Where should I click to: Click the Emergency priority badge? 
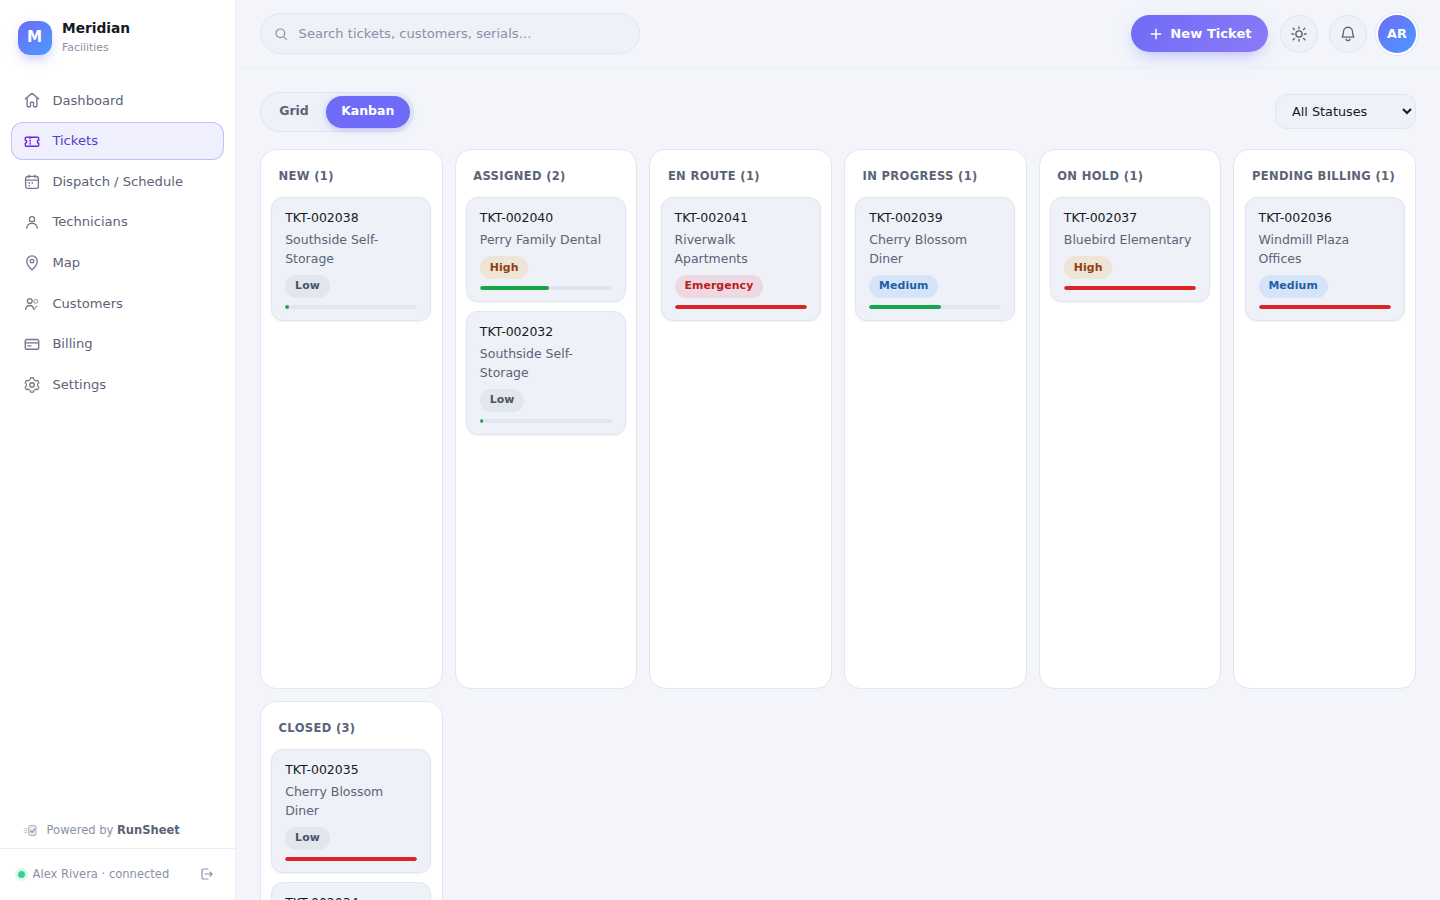pos(719,286)
